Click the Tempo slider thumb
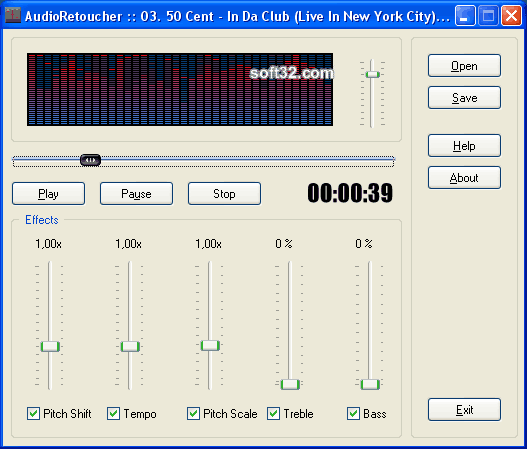 (130, 346)
